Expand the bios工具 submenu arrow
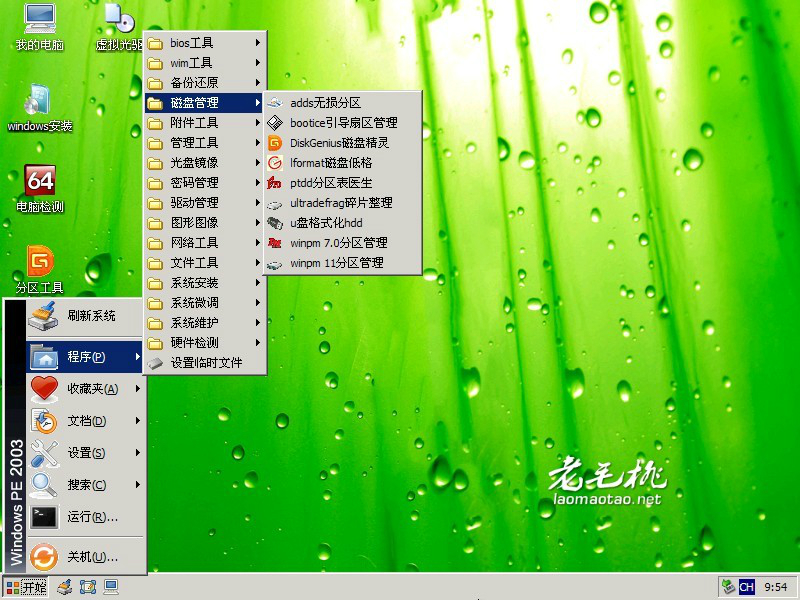800x600 pixels. (x=259, y=42)
